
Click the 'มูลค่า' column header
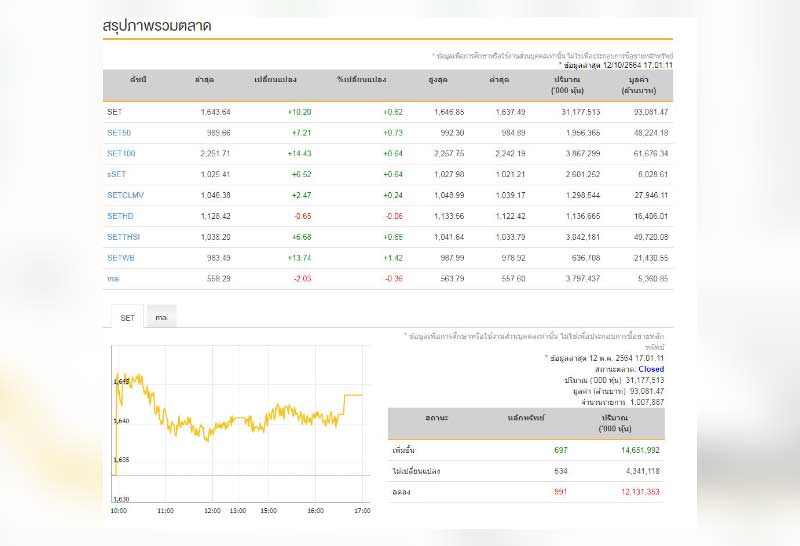click(x=647, y=79)
